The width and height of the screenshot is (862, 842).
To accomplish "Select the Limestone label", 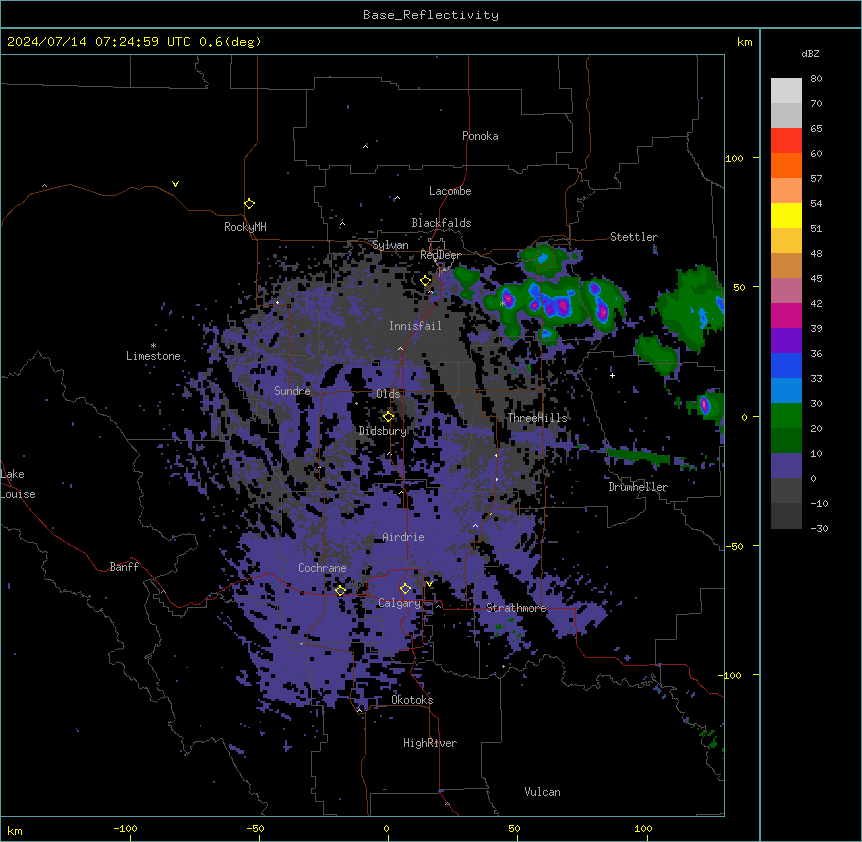I will pos(153,356).
